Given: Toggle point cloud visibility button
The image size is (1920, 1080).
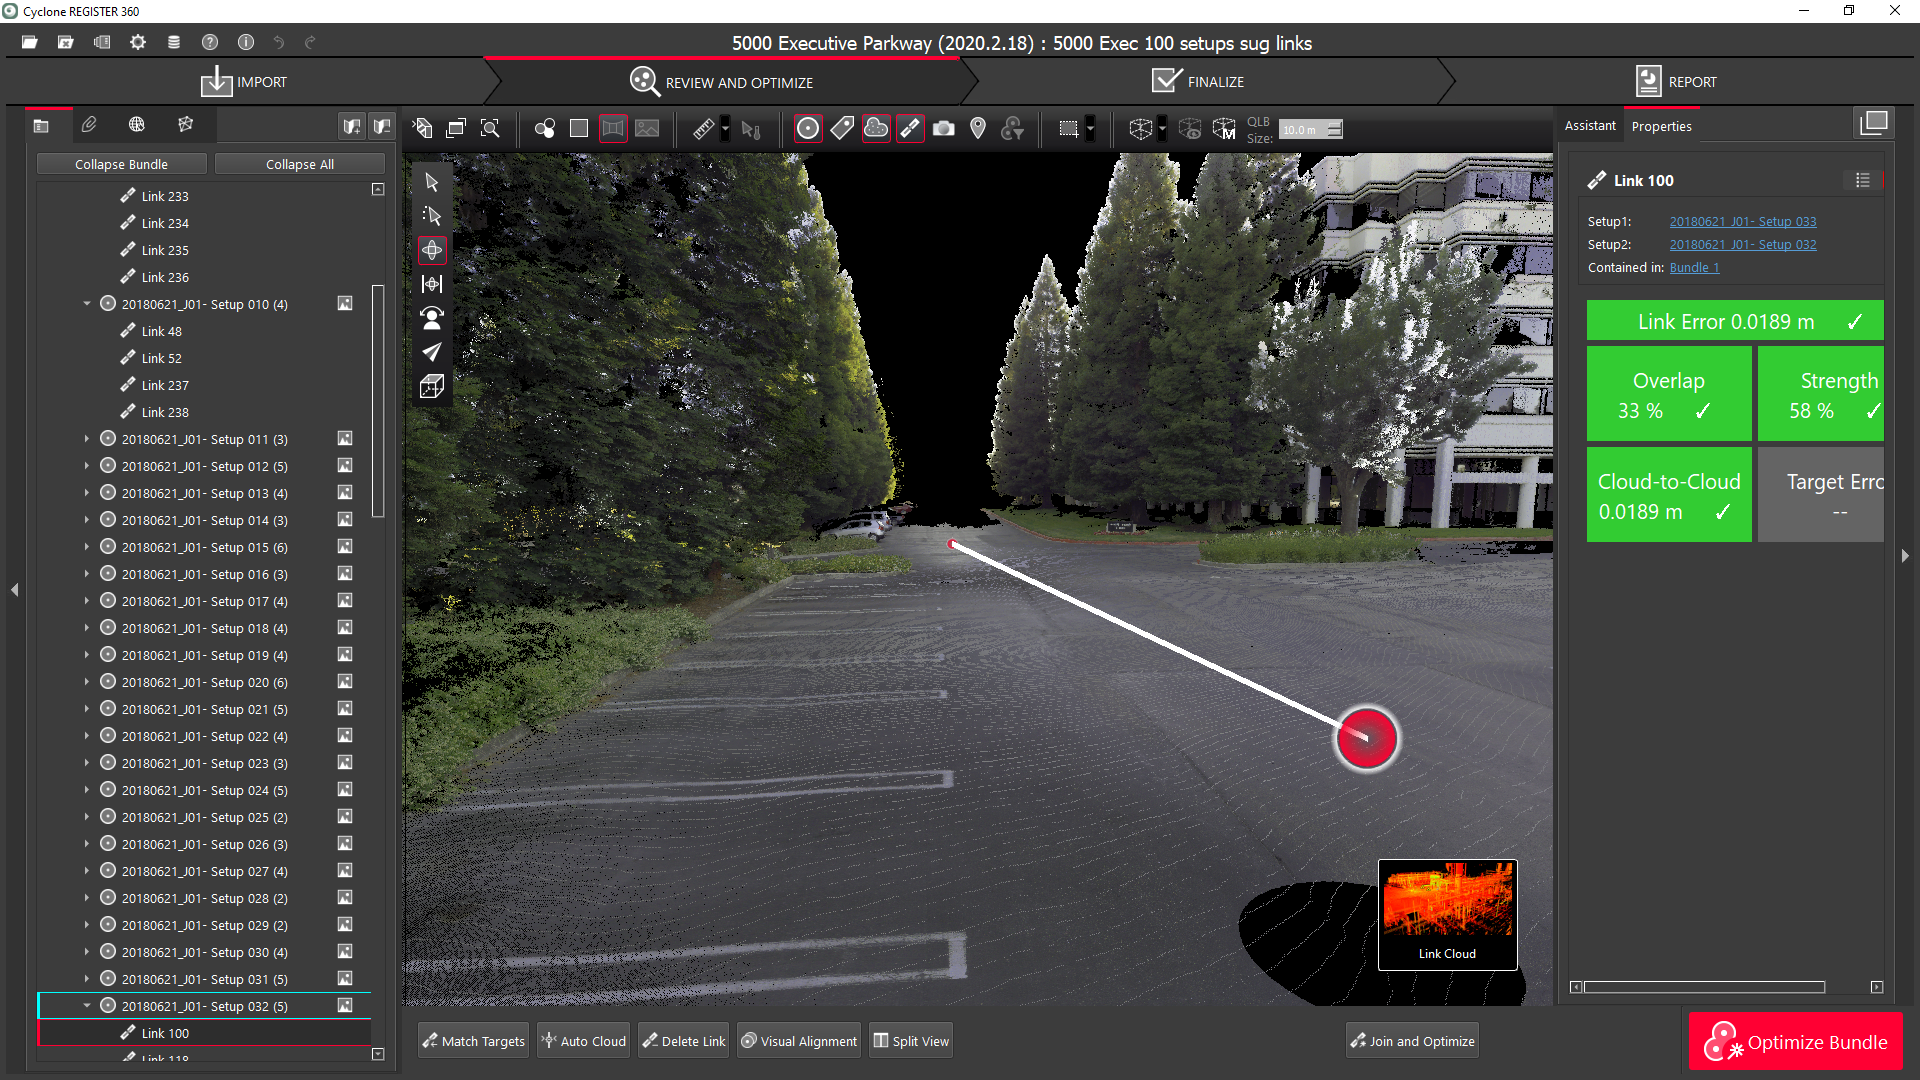Looking at the screenshot, I should click(x=876, y=129).
